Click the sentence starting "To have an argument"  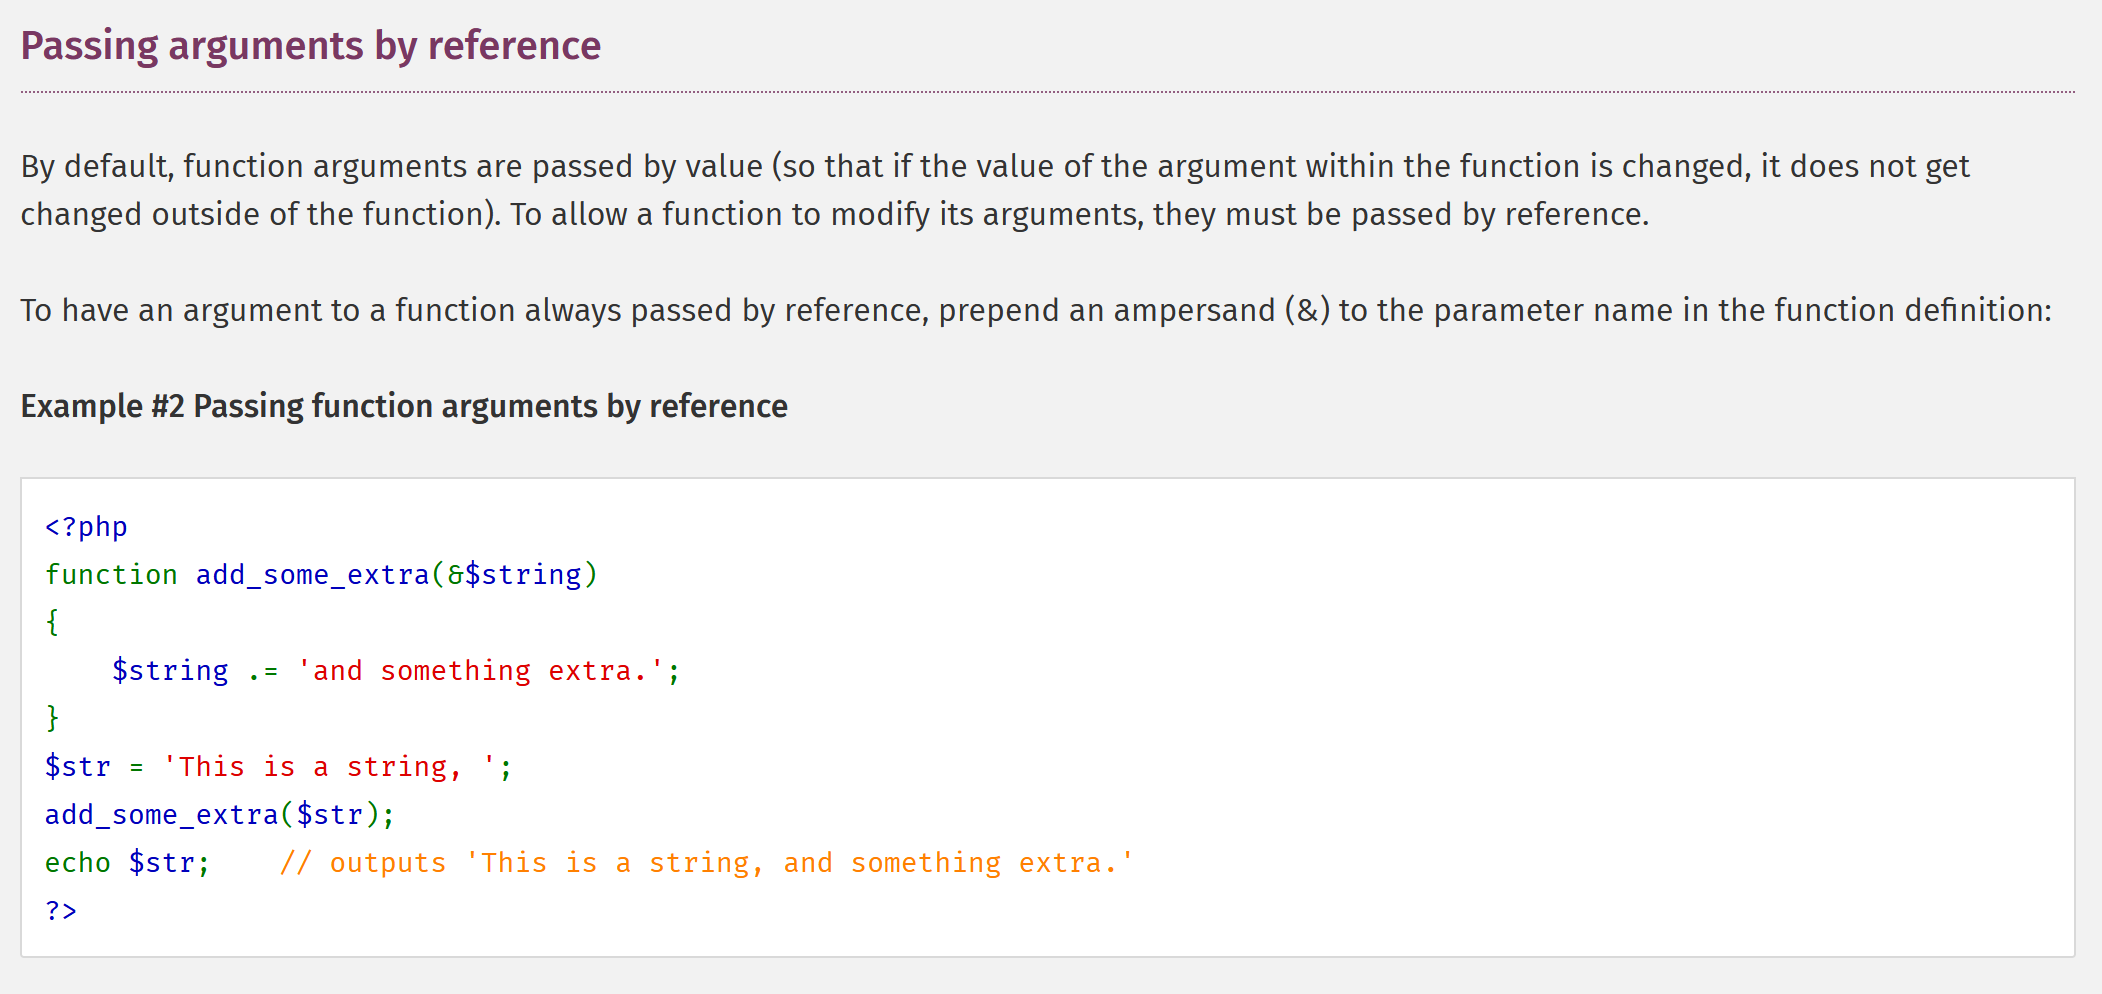tap(1035, 310)
